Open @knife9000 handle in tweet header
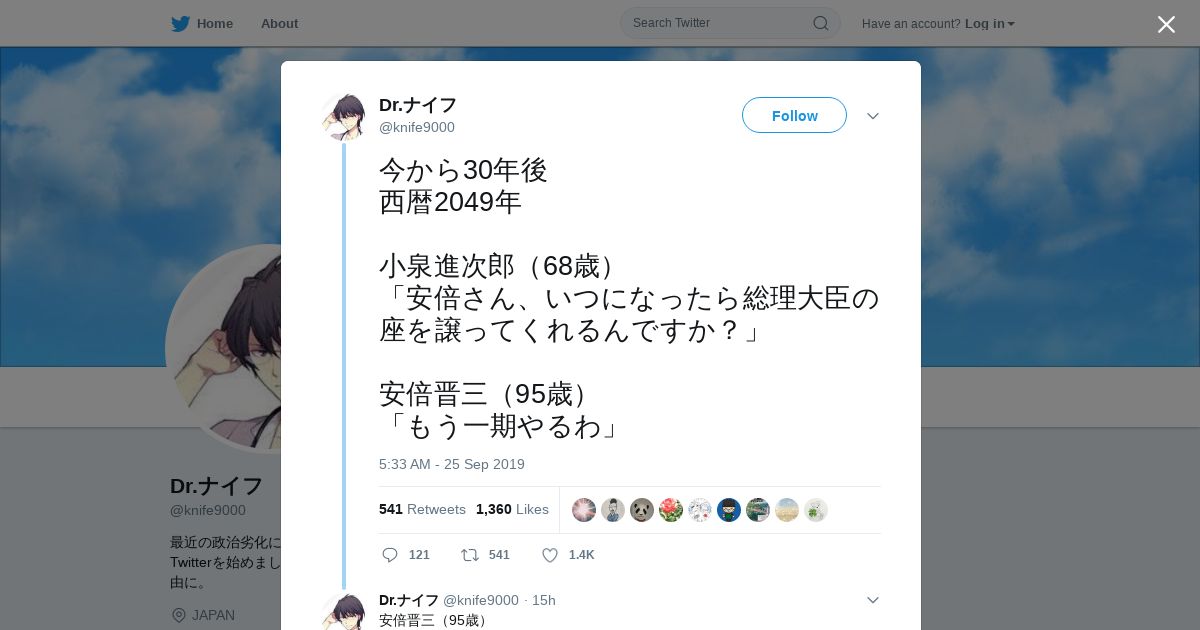Screen dimensions: 1200x630 (417, 127)
